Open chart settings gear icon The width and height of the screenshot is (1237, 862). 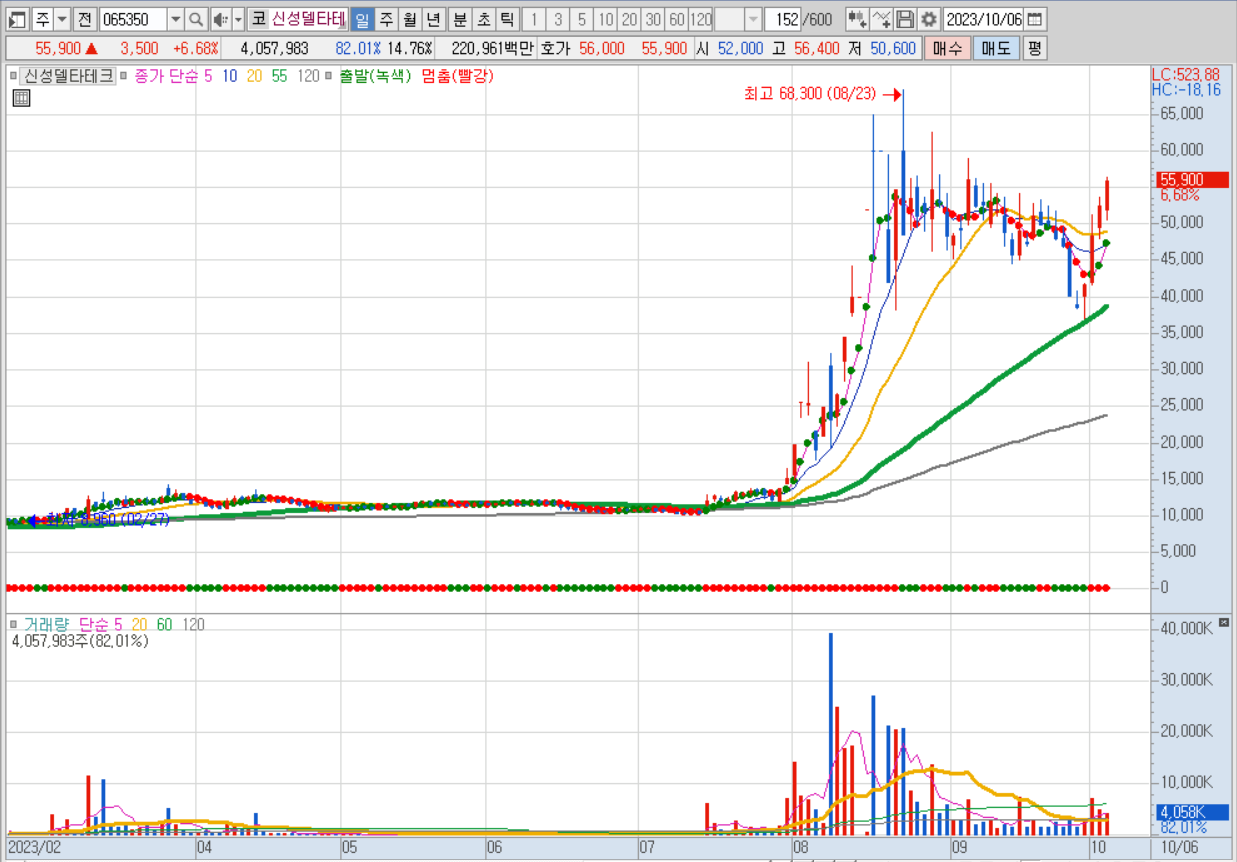tap(929, 19)
